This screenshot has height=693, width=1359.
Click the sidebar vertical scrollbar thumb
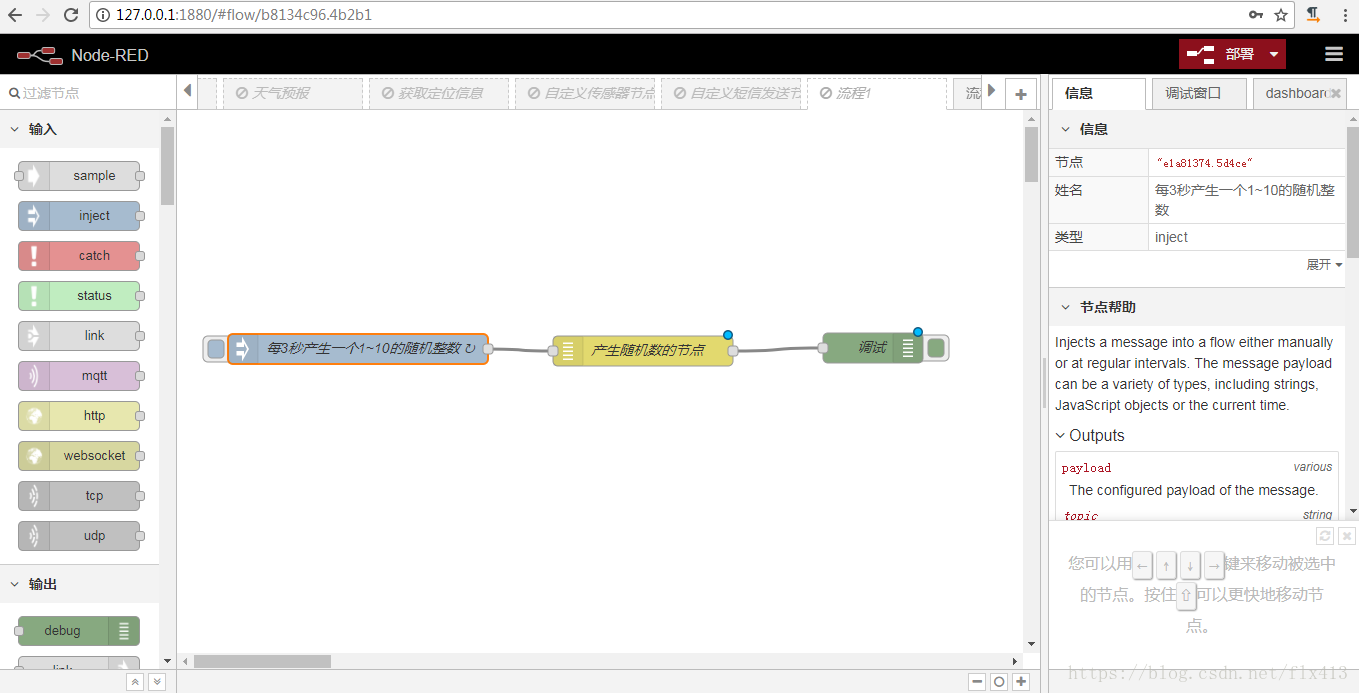(1352, 192)
